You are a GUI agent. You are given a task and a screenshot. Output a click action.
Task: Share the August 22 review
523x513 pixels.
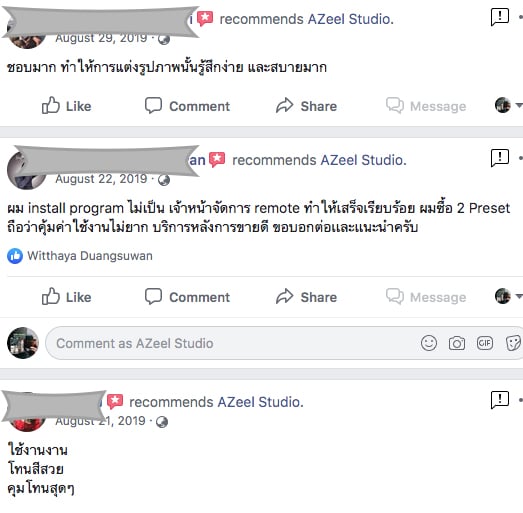point(306,297)
